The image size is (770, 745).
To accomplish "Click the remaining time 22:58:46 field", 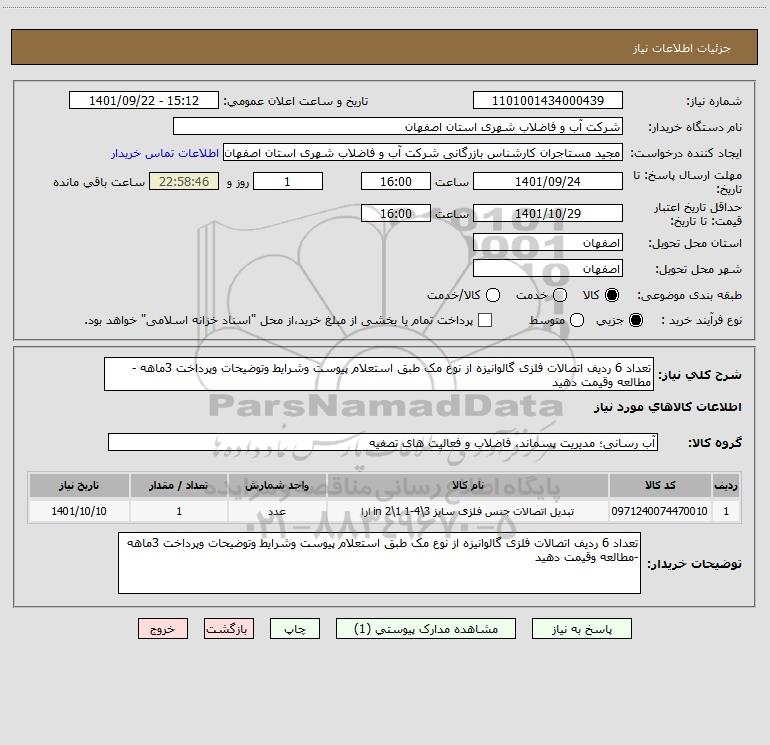I will pos(184,181).
